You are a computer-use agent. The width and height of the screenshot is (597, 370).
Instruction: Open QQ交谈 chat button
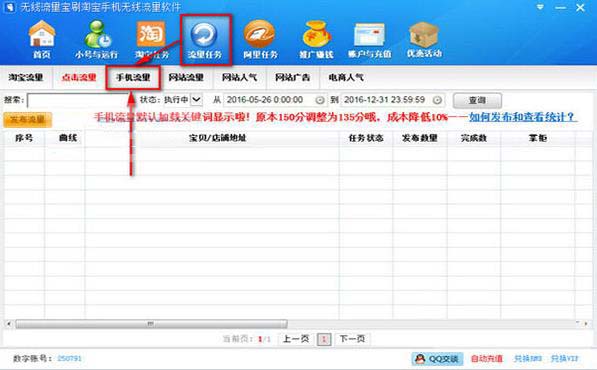(437, 359)
